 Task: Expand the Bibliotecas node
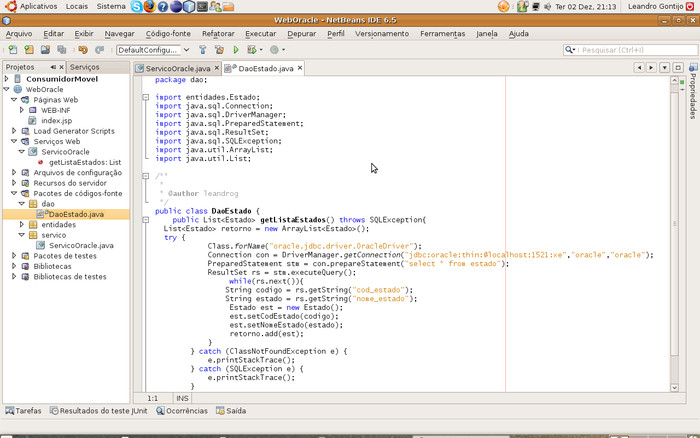pyautogui.click(x=14, y=266)
